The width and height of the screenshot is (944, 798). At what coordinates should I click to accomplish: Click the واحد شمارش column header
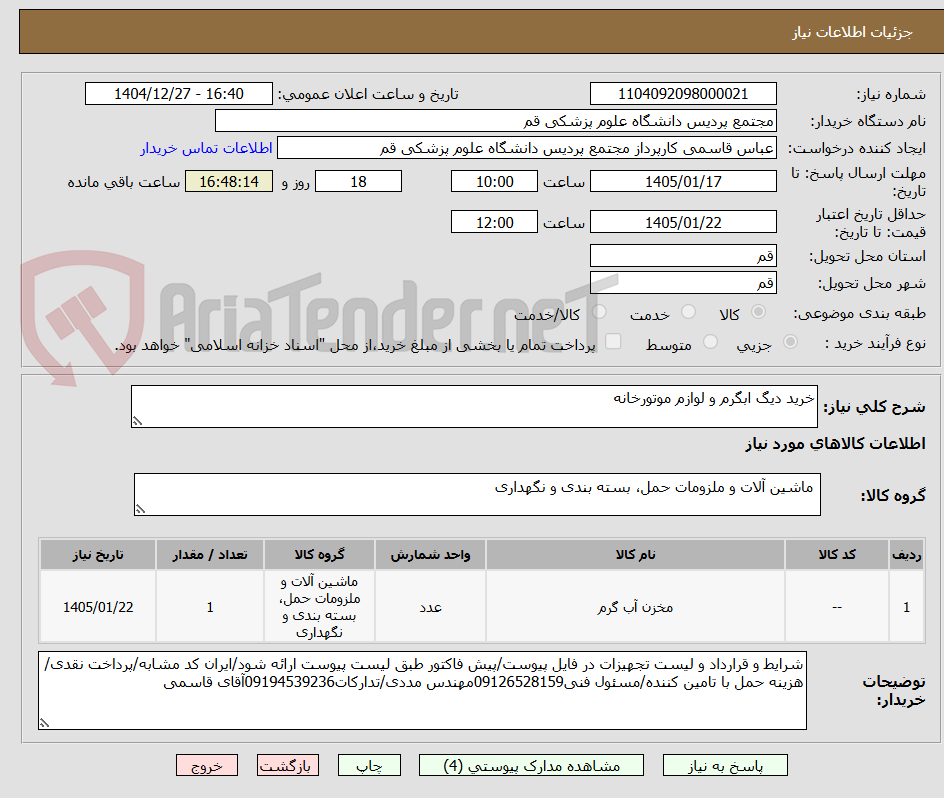pyautogui.click(x=430, y=555)
